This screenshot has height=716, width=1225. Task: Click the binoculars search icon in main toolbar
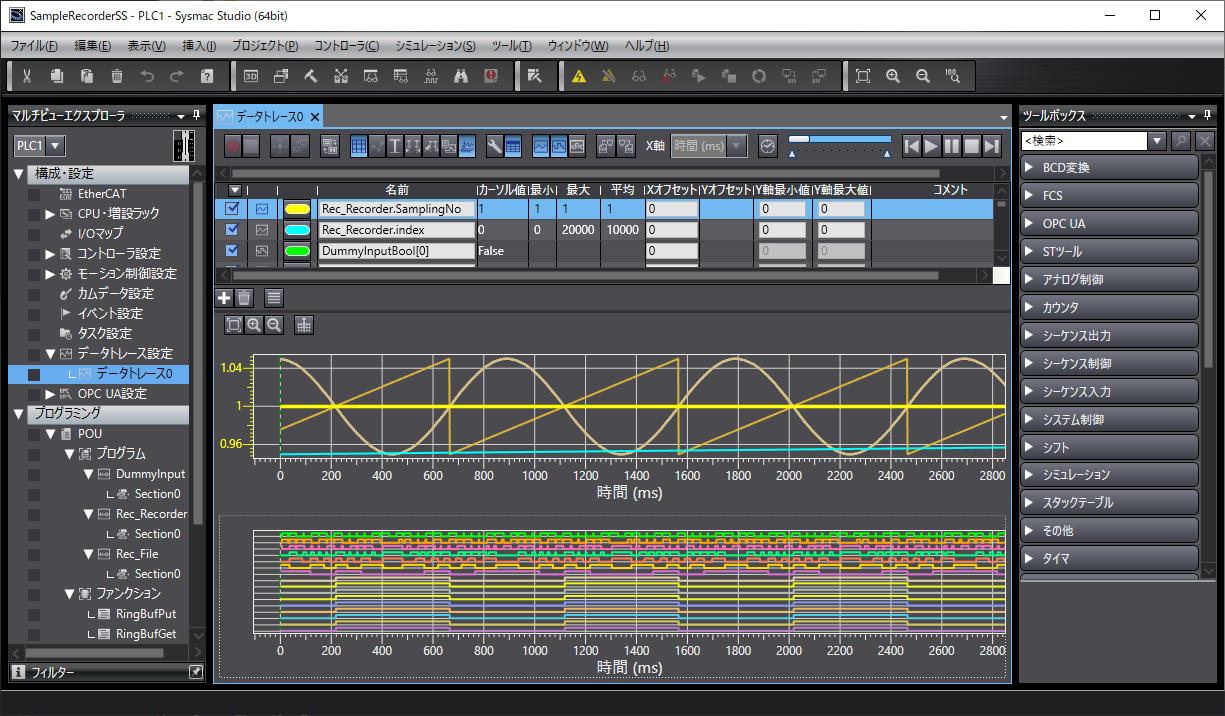[x=461, y=76]
